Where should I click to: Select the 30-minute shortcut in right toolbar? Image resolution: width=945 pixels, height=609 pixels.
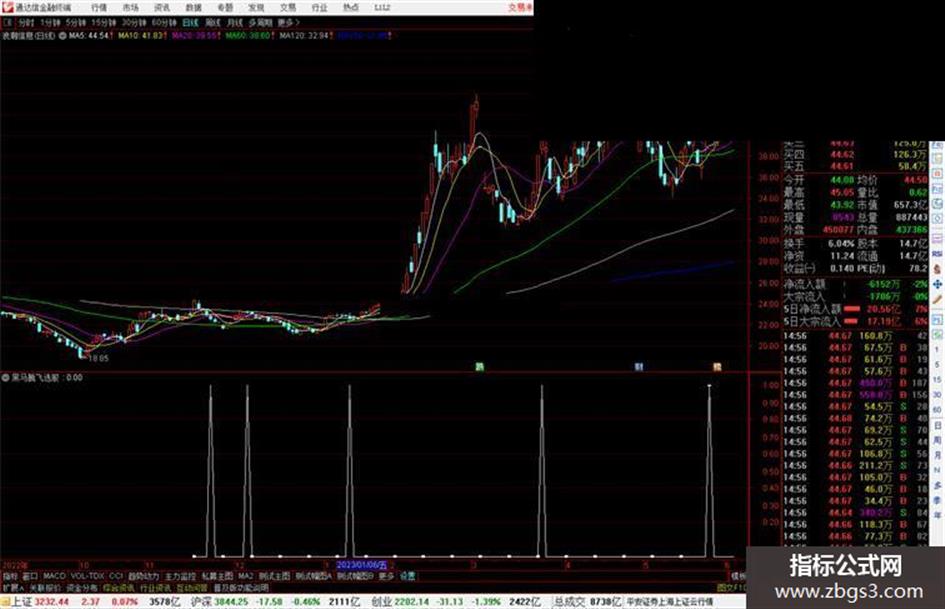coord(937,395)
